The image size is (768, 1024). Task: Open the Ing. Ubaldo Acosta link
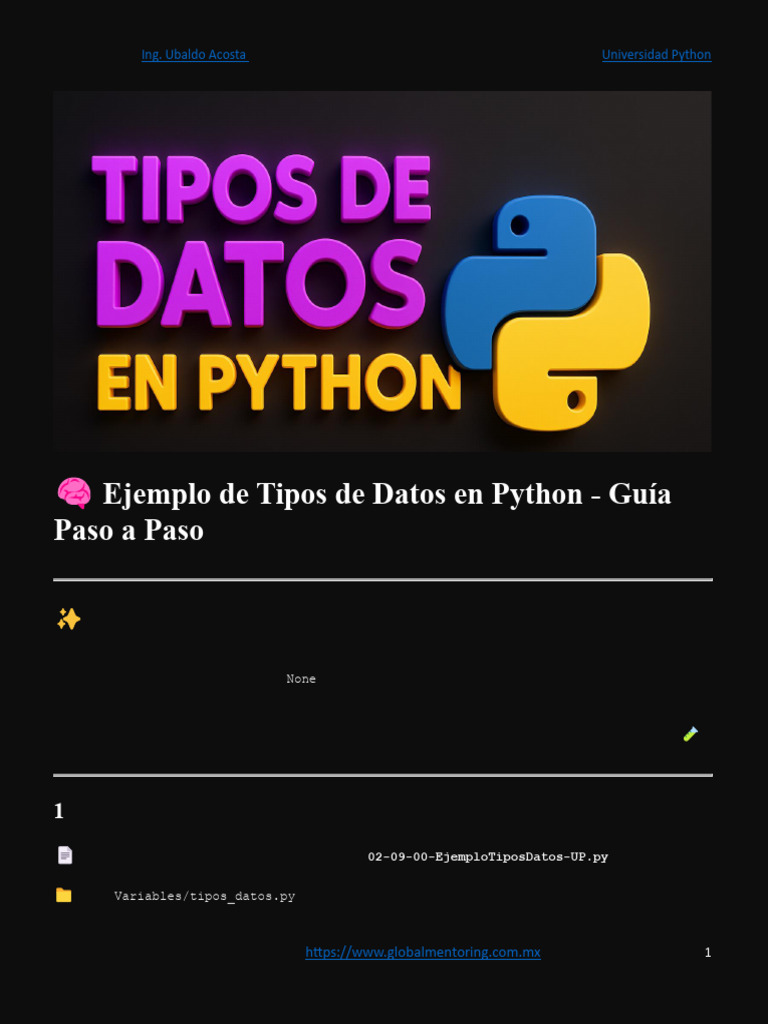[195, 55]
